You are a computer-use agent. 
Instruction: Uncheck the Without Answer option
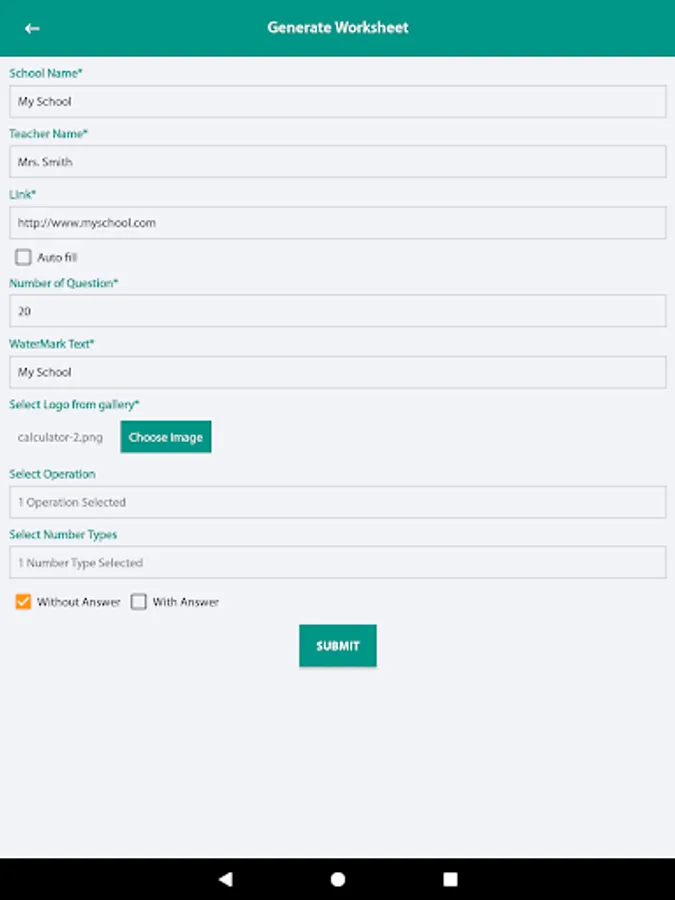24,602
